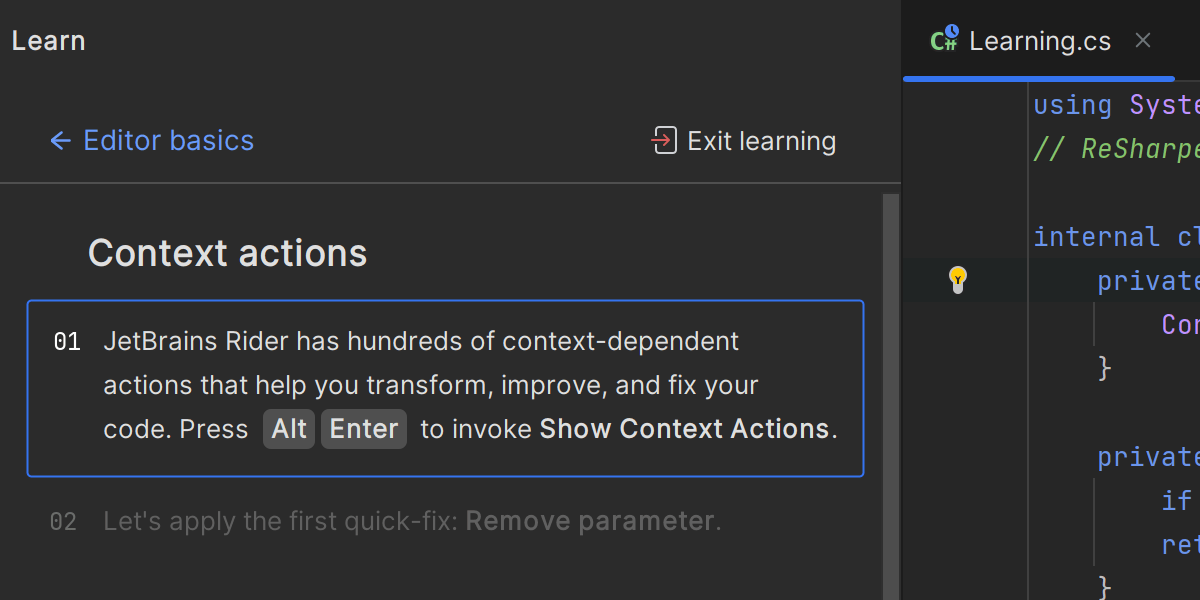The height and width of the screenshot is (600, 1200).
Task: Click the back arrow beside Editor basics
Action: click(60, 141)
